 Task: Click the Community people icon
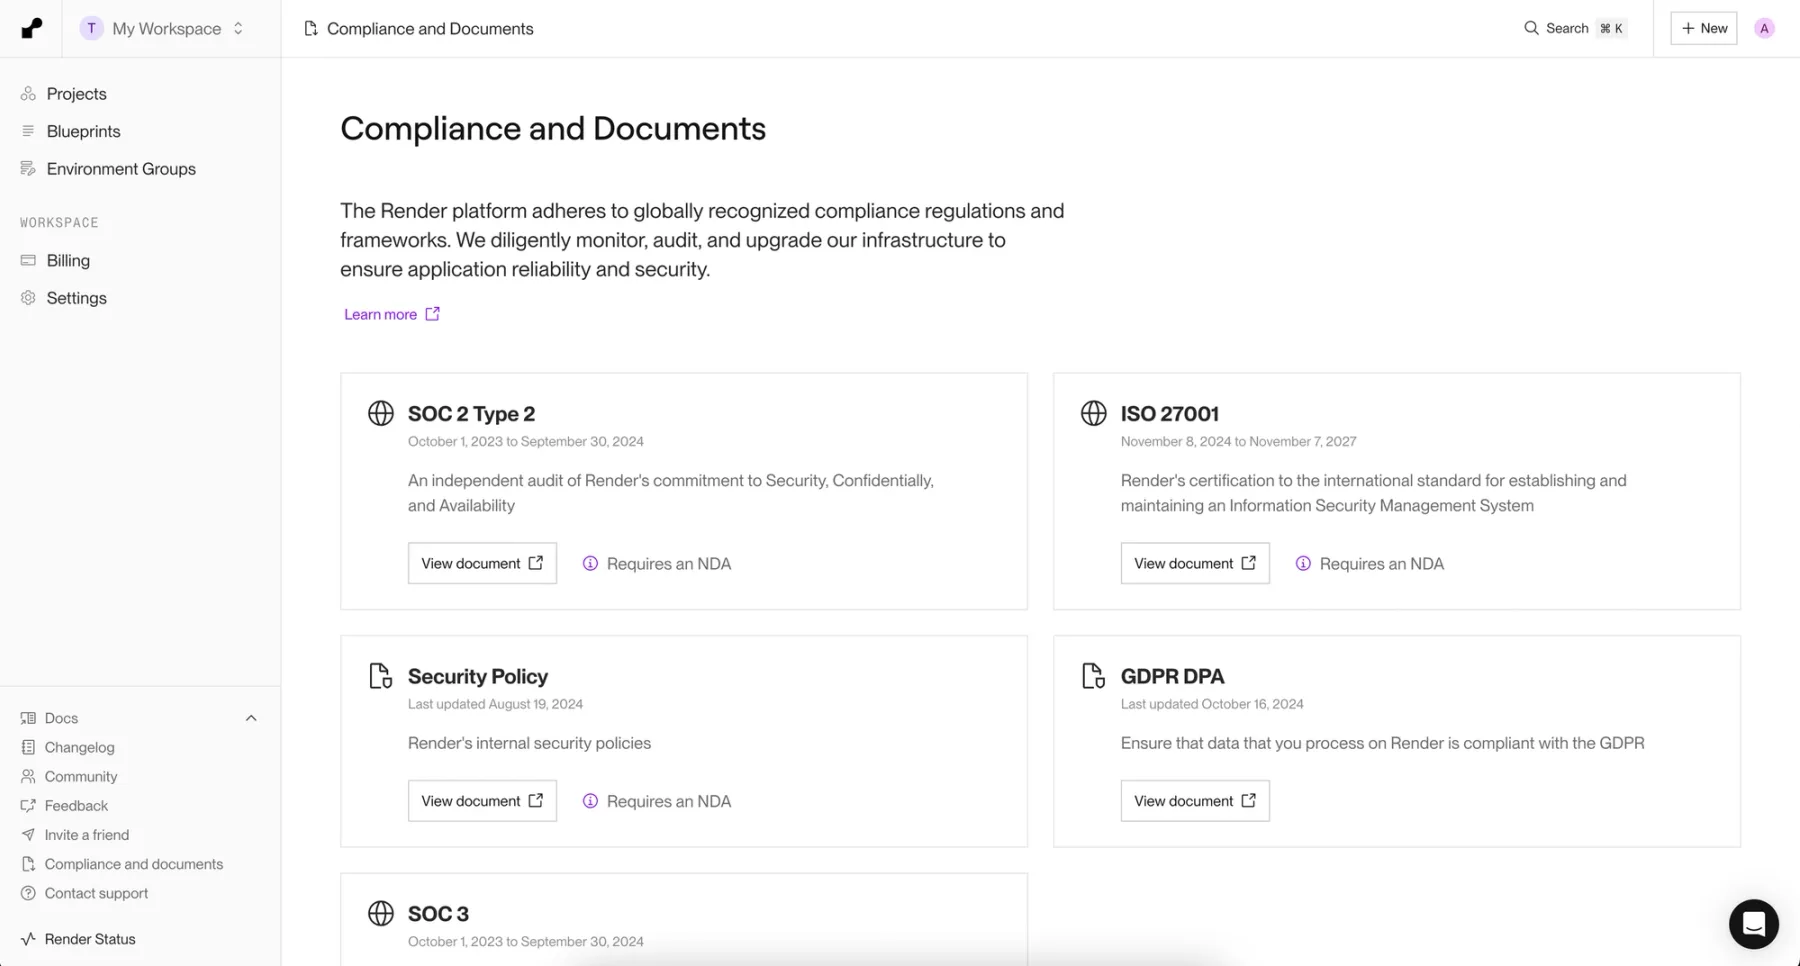click(26, 776)
